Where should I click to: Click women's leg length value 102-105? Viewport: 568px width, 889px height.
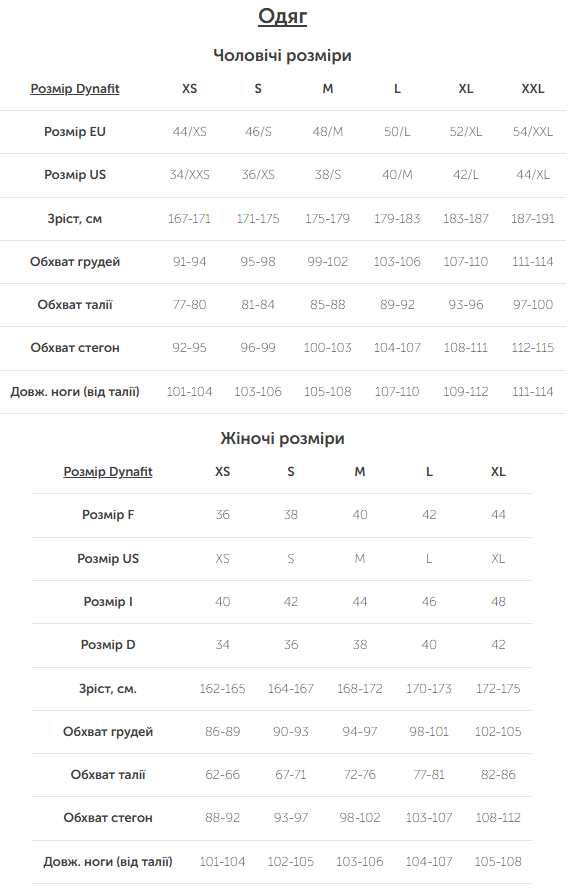coord(291,862)
